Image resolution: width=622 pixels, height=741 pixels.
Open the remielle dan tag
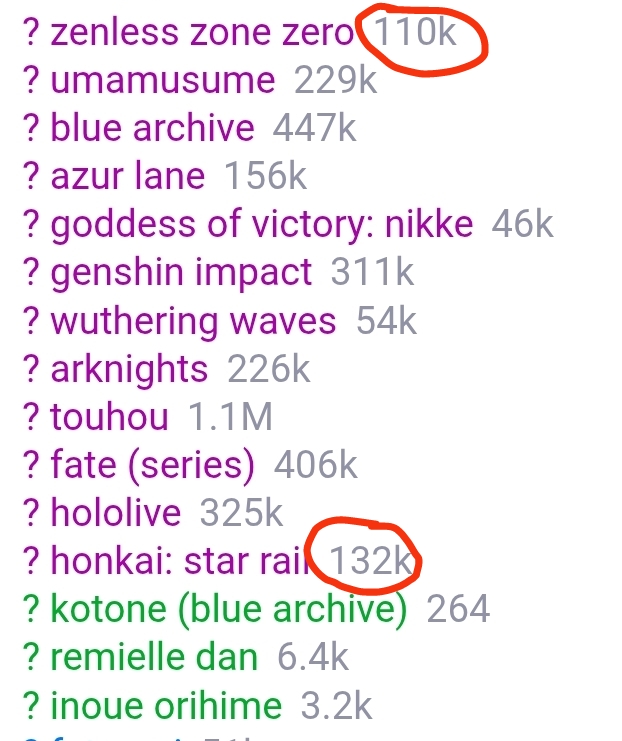click(154, 657)
